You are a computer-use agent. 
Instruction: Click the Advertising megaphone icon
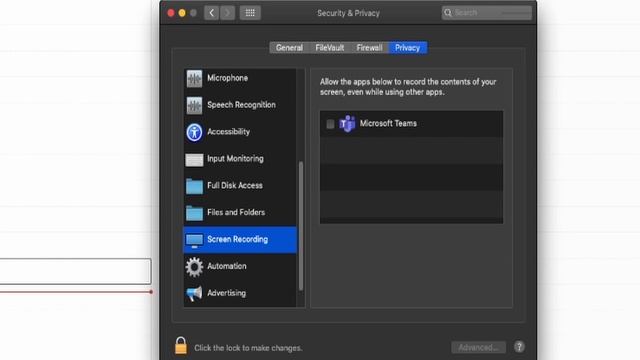pyautogui.click(x=194, y=293)
